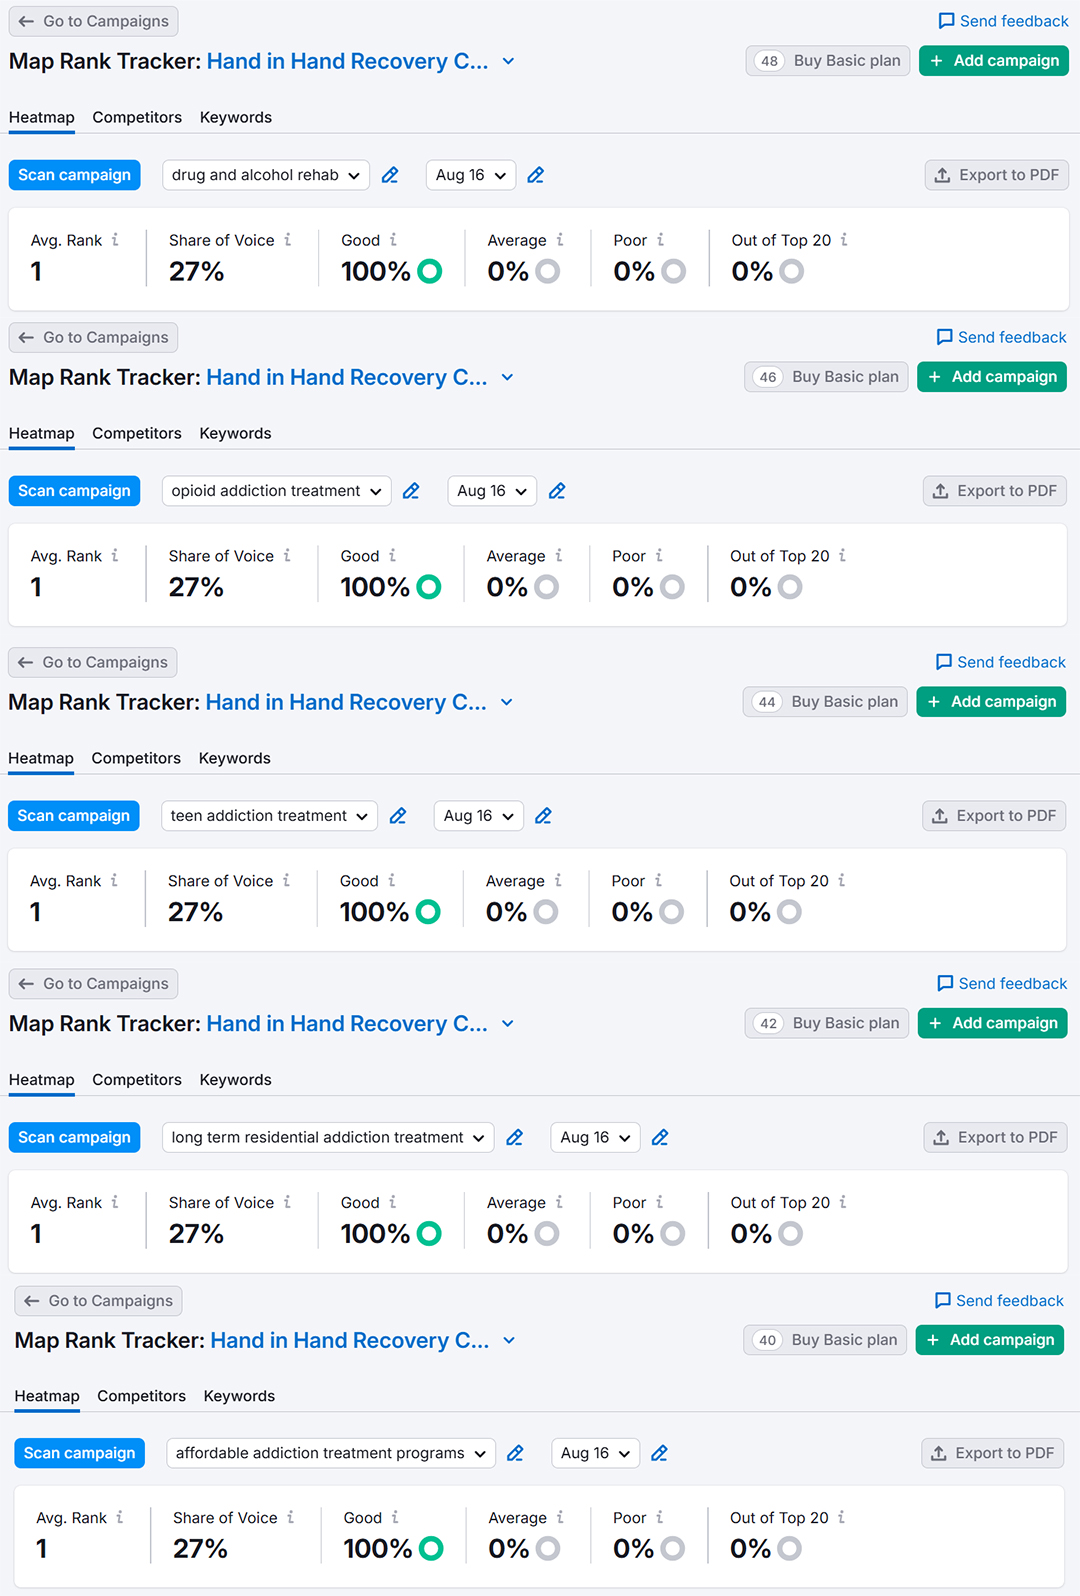Click edit pencil beside "opioid addiction treatment" dropdown
The image size is (1080, 1596).
click(x=411, y=491)
